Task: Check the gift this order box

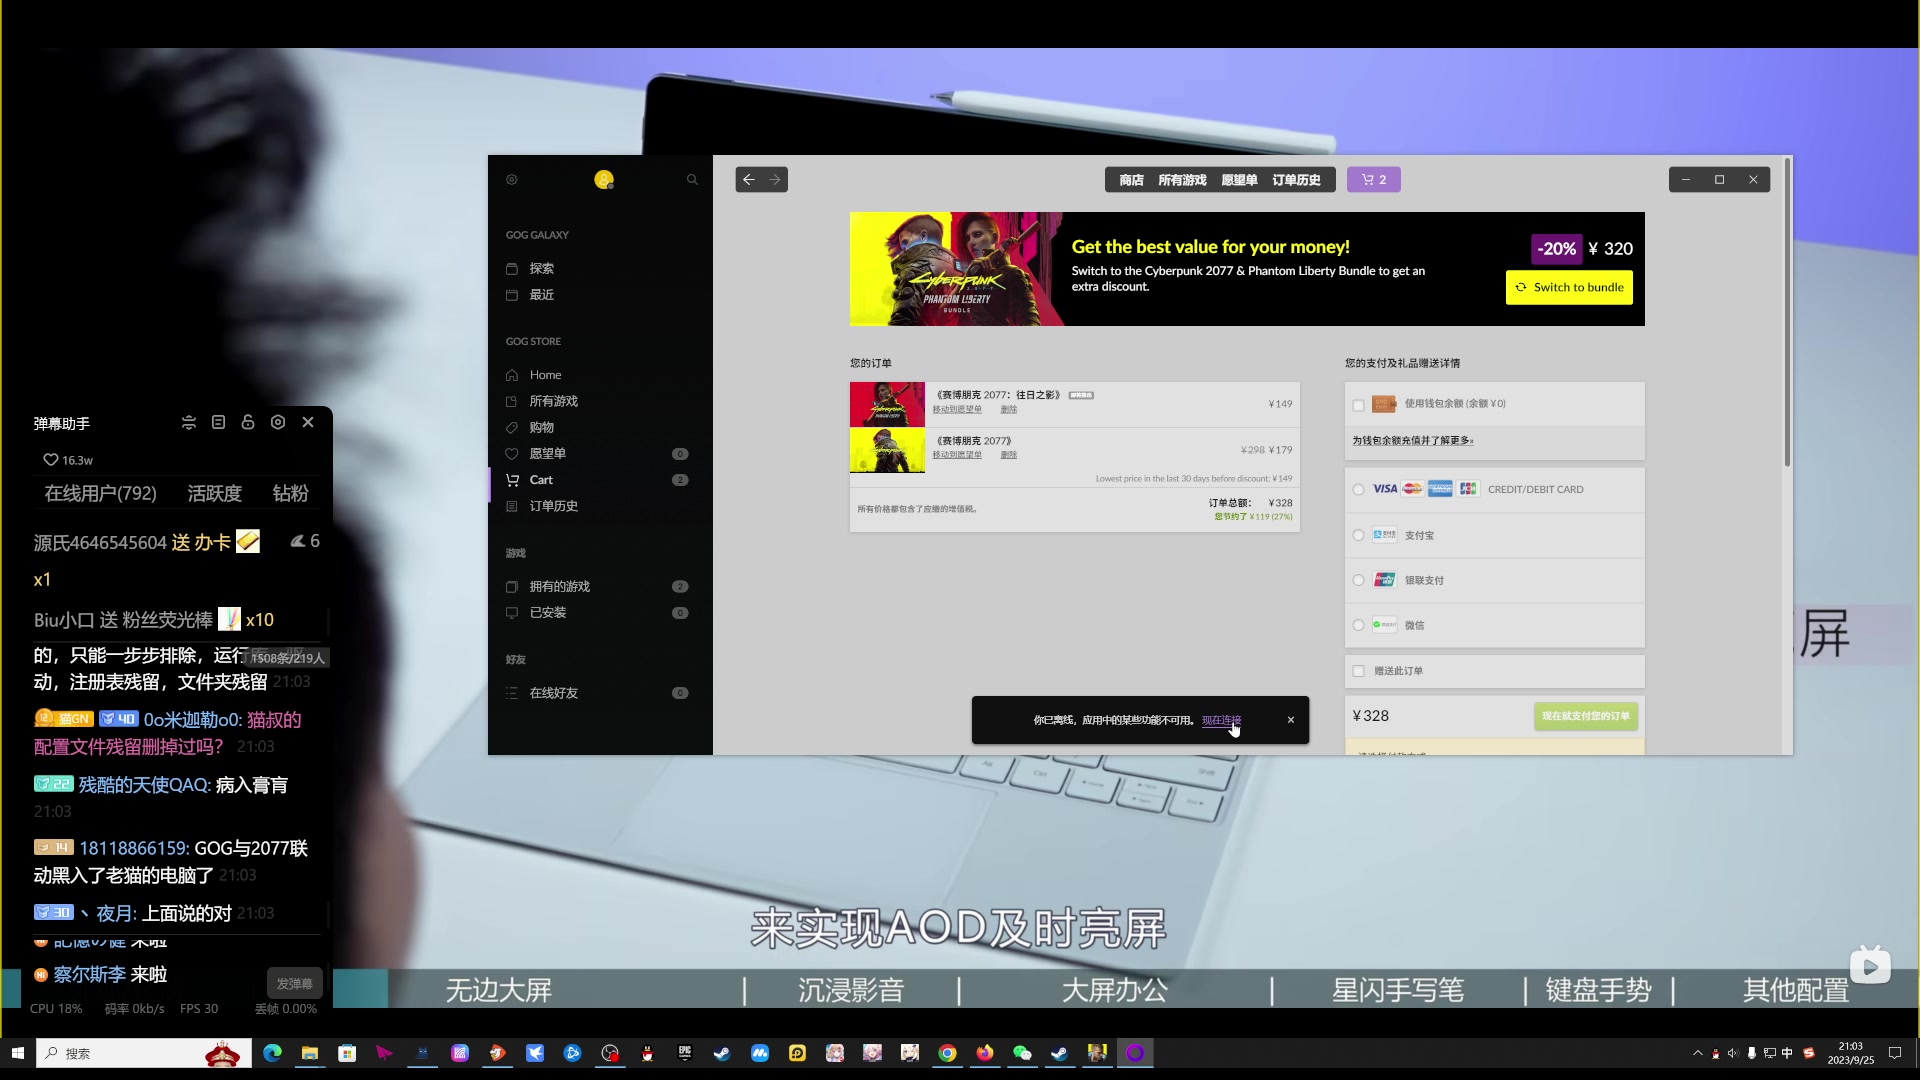Action: point(1358,671)
